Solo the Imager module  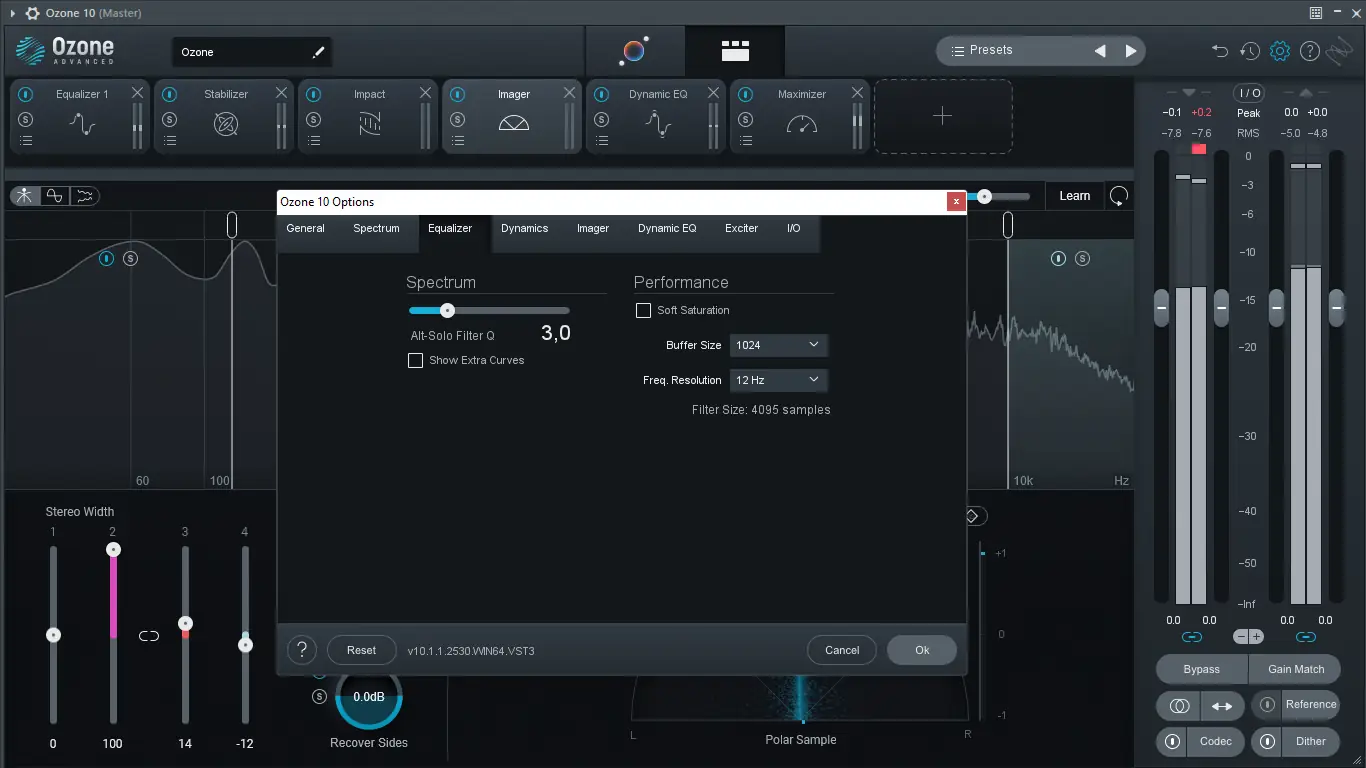coord(458,119)
